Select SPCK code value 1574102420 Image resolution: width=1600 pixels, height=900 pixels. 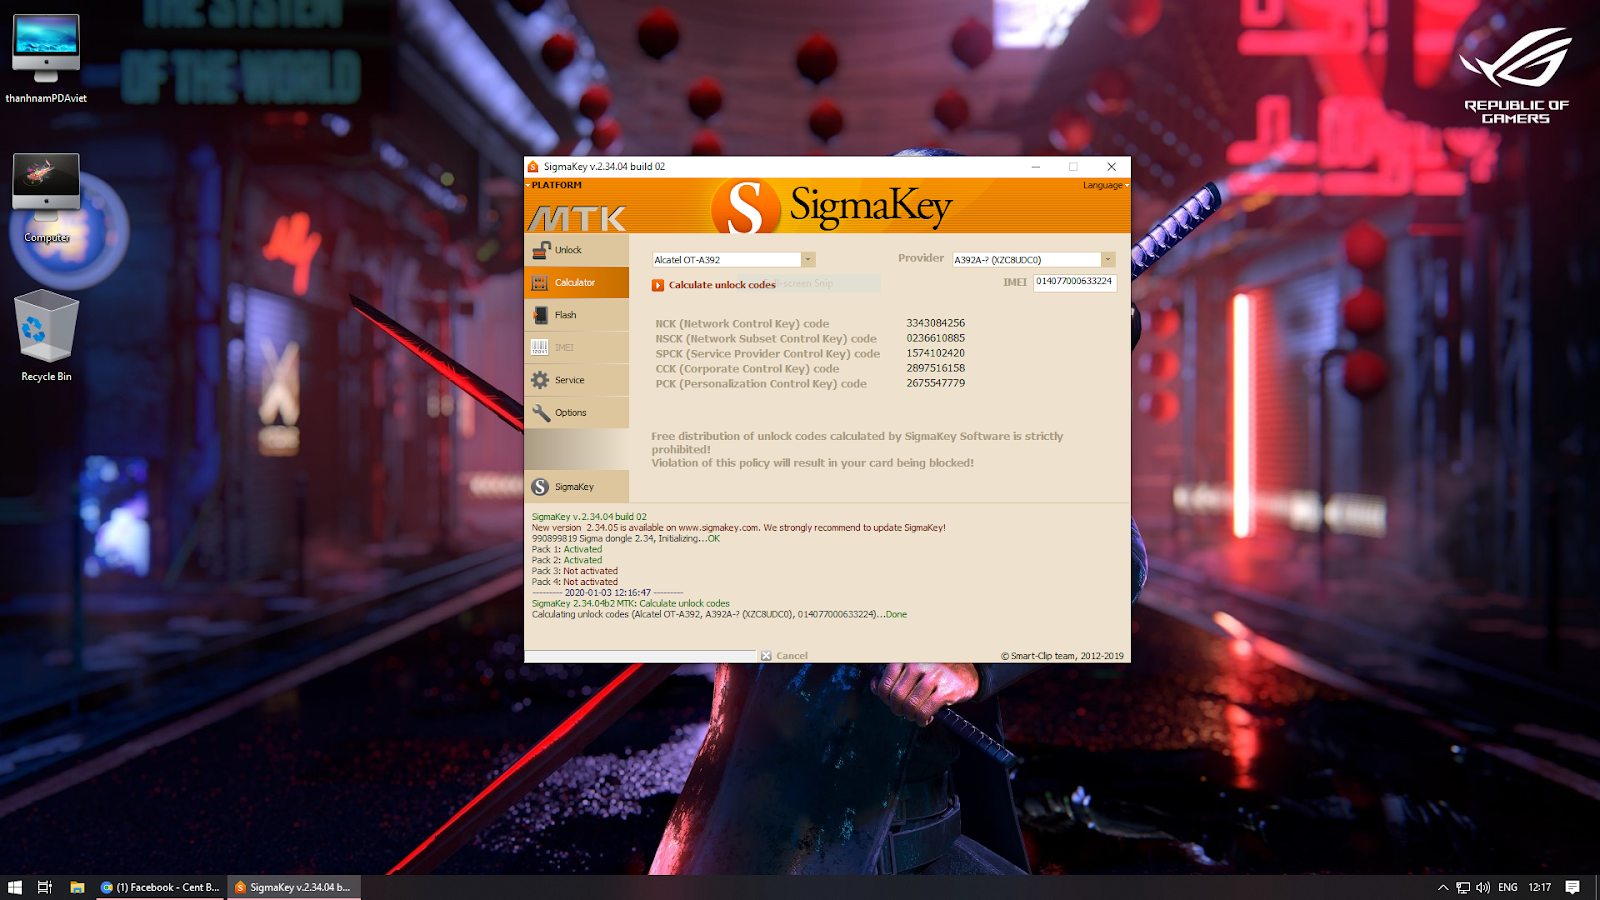[936, 353]
